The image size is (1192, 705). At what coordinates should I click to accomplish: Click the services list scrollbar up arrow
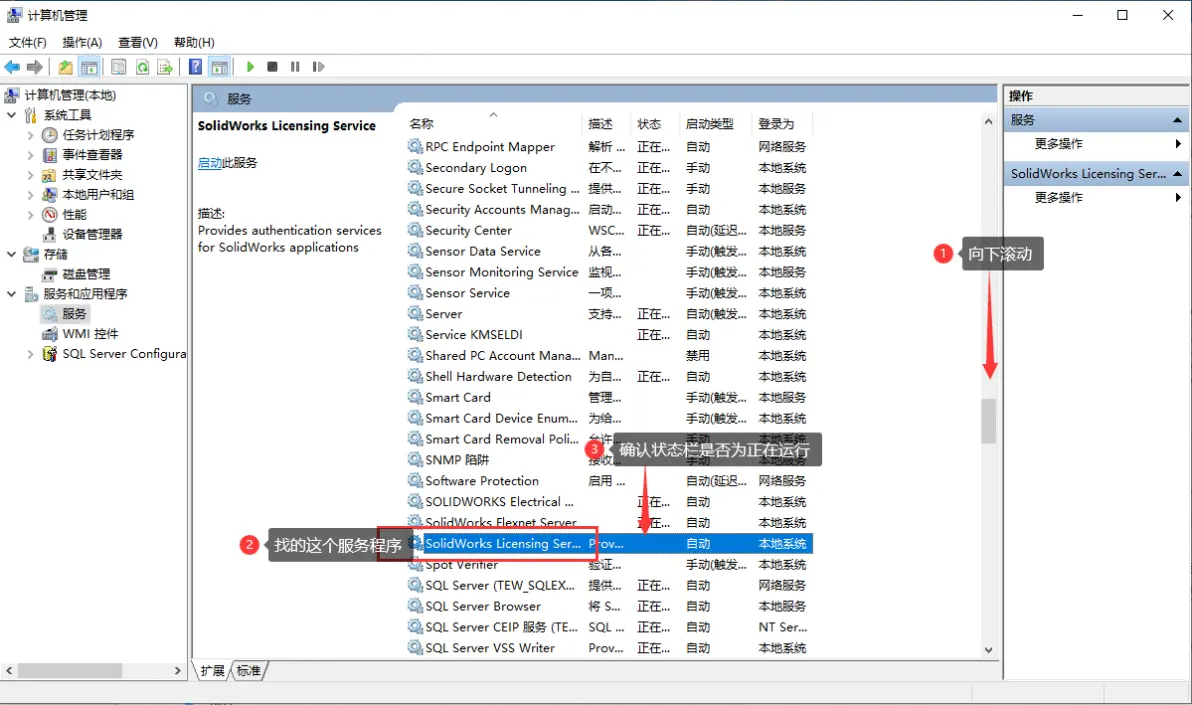coord(988,122)
